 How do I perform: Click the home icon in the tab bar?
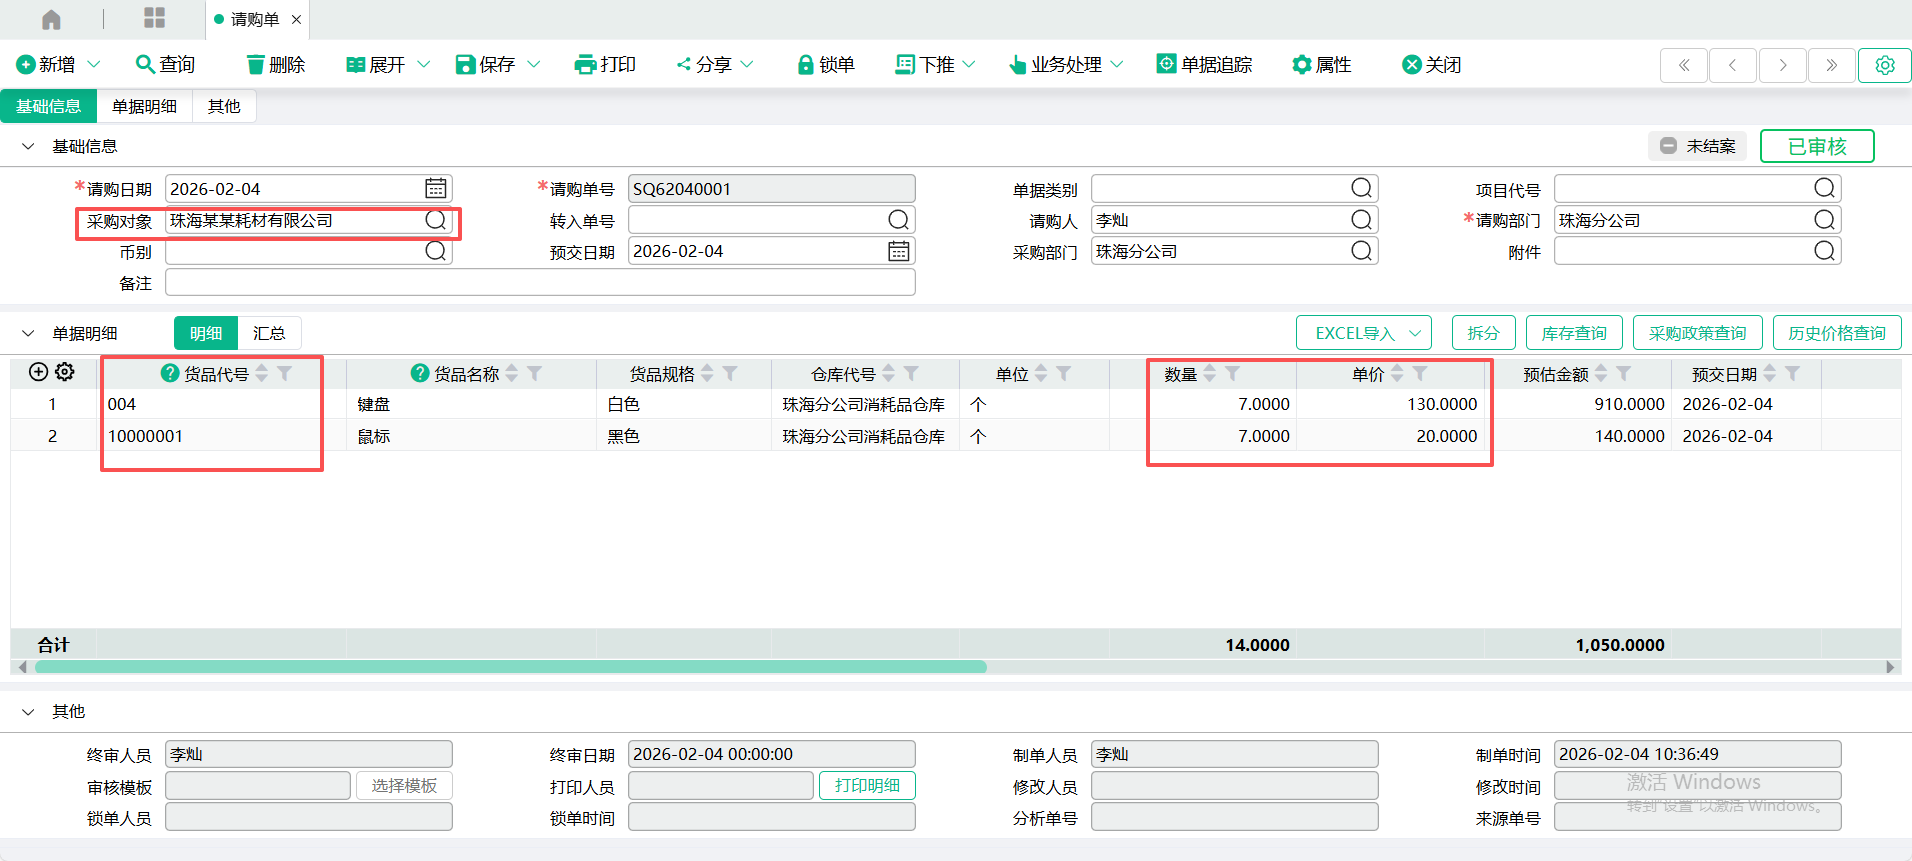pyautogui.click(x=51, y=19)
